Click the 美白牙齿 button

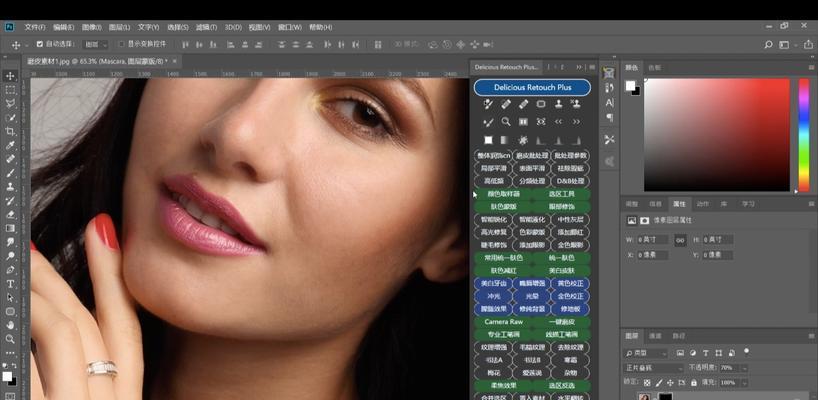pos(494,284)
